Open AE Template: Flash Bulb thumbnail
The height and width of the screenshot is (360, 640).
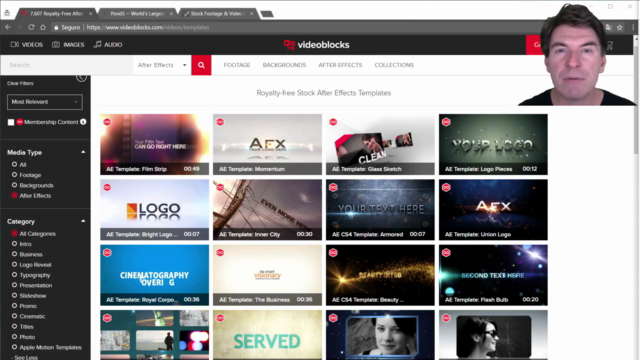point(493,275)
